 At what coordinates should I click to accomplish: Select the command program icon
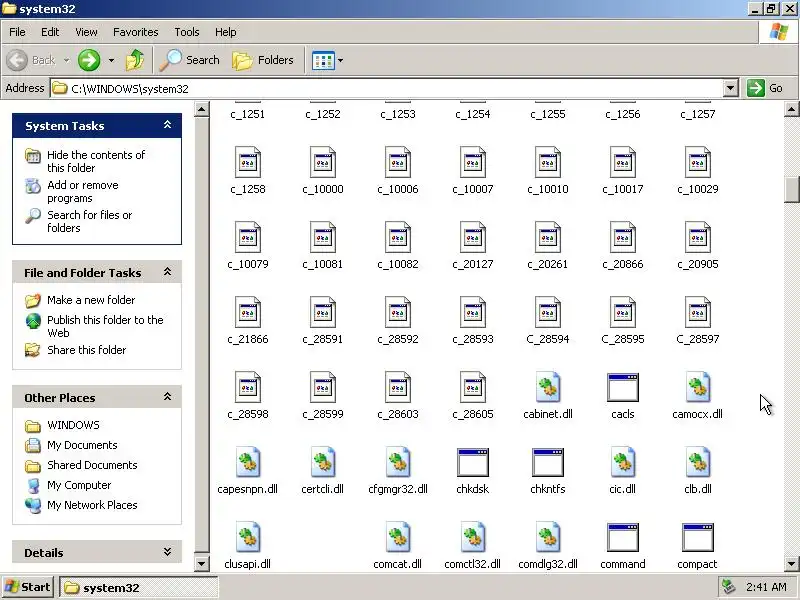(x=622, y=537)
